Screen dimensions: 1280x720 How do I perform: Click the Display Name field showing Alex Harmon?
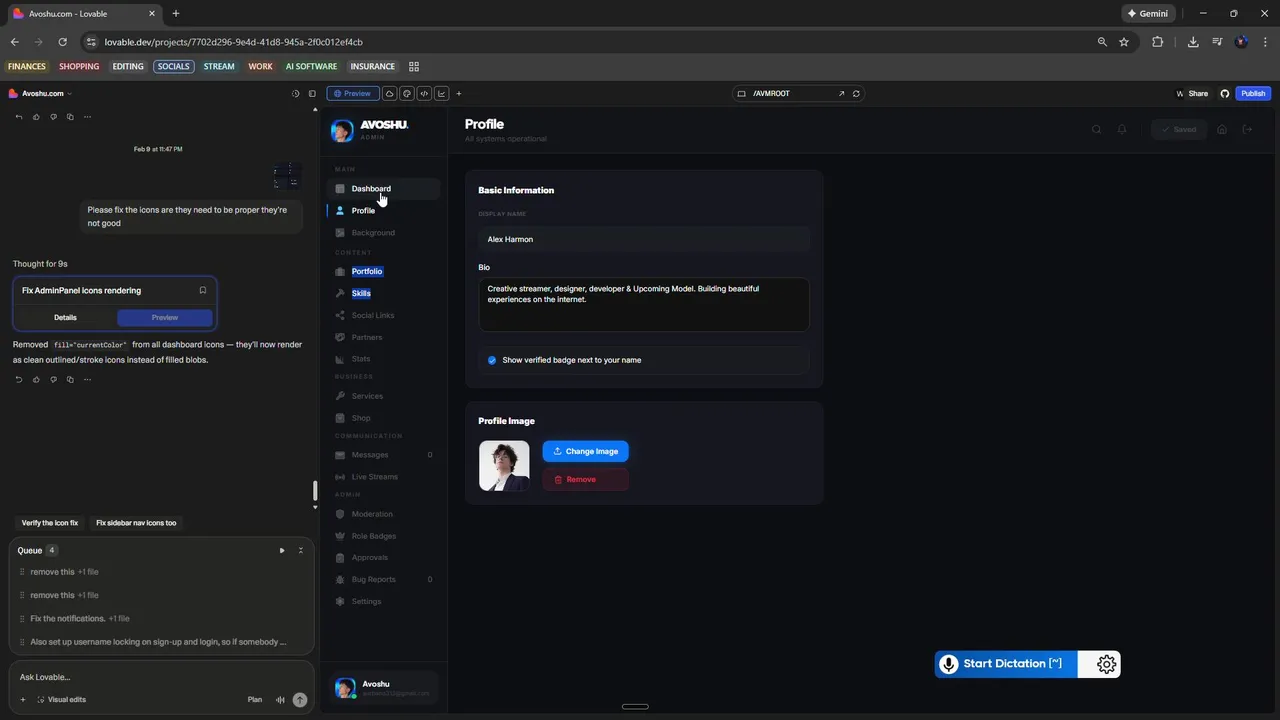[644, 239]
